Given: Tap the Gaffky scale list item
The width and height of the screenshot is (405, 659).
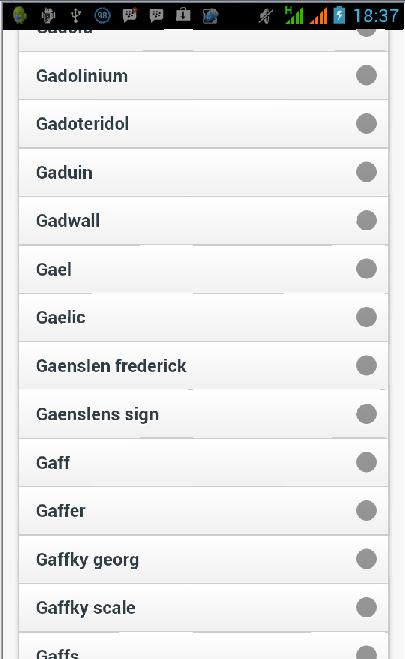Looking at the screenshot, I should click(x=203, y=608).
